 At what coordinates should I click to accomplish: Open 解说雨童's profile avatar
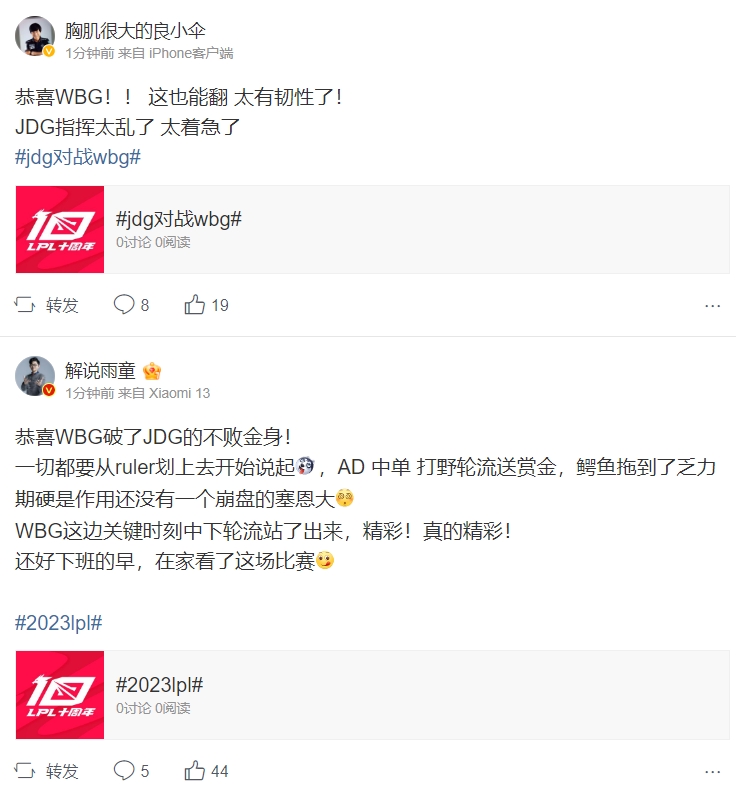(35, 376)
